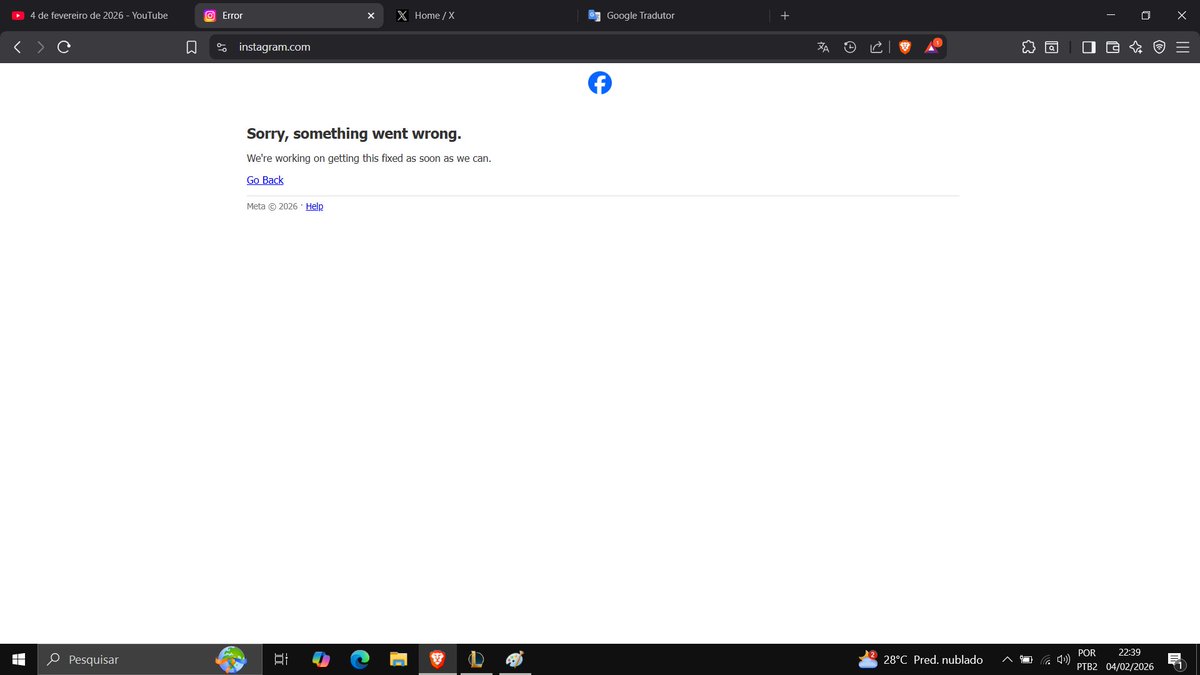
Task: Reload the Instagram page
Action: tap(64, 47)
